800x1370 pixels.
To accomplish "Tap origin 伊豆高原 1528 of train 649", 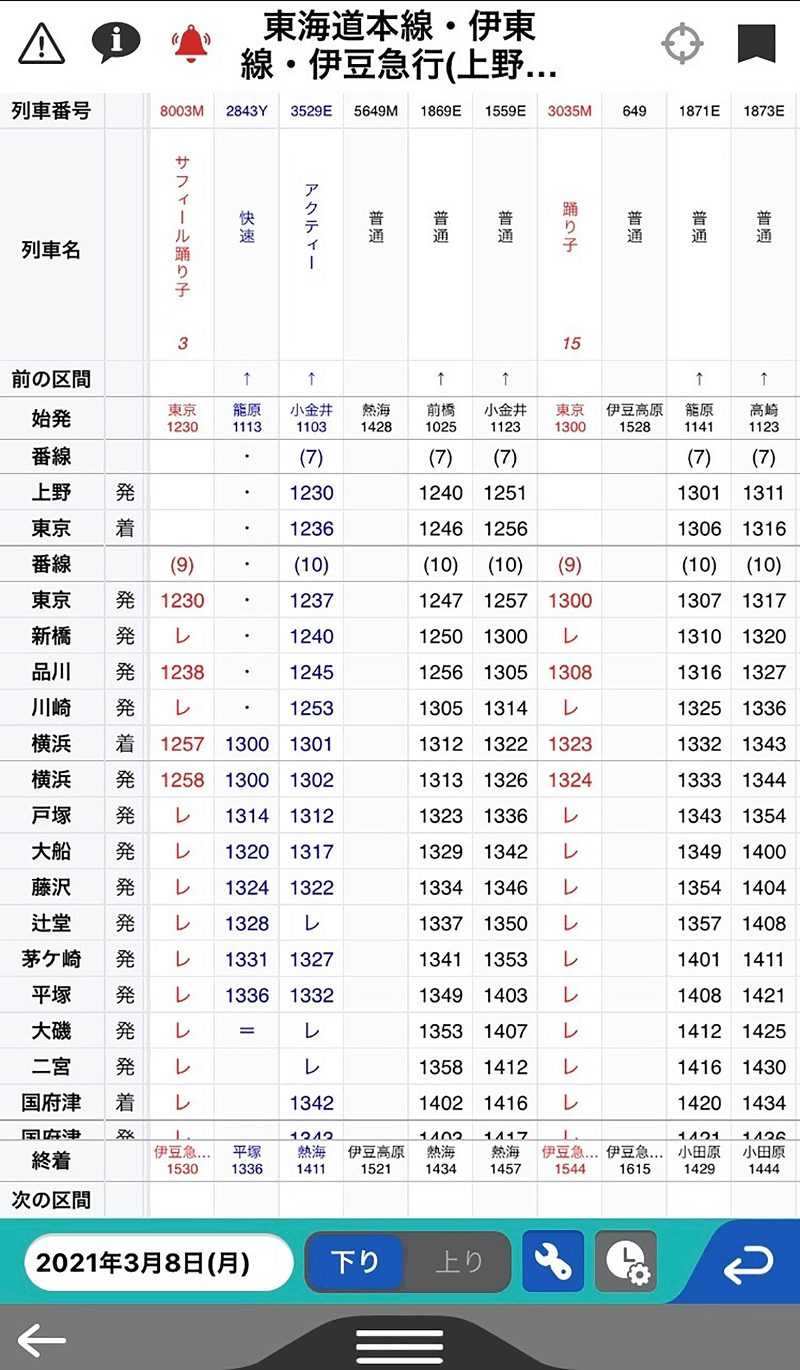I will pyautogui.click(x=634, y=418).
